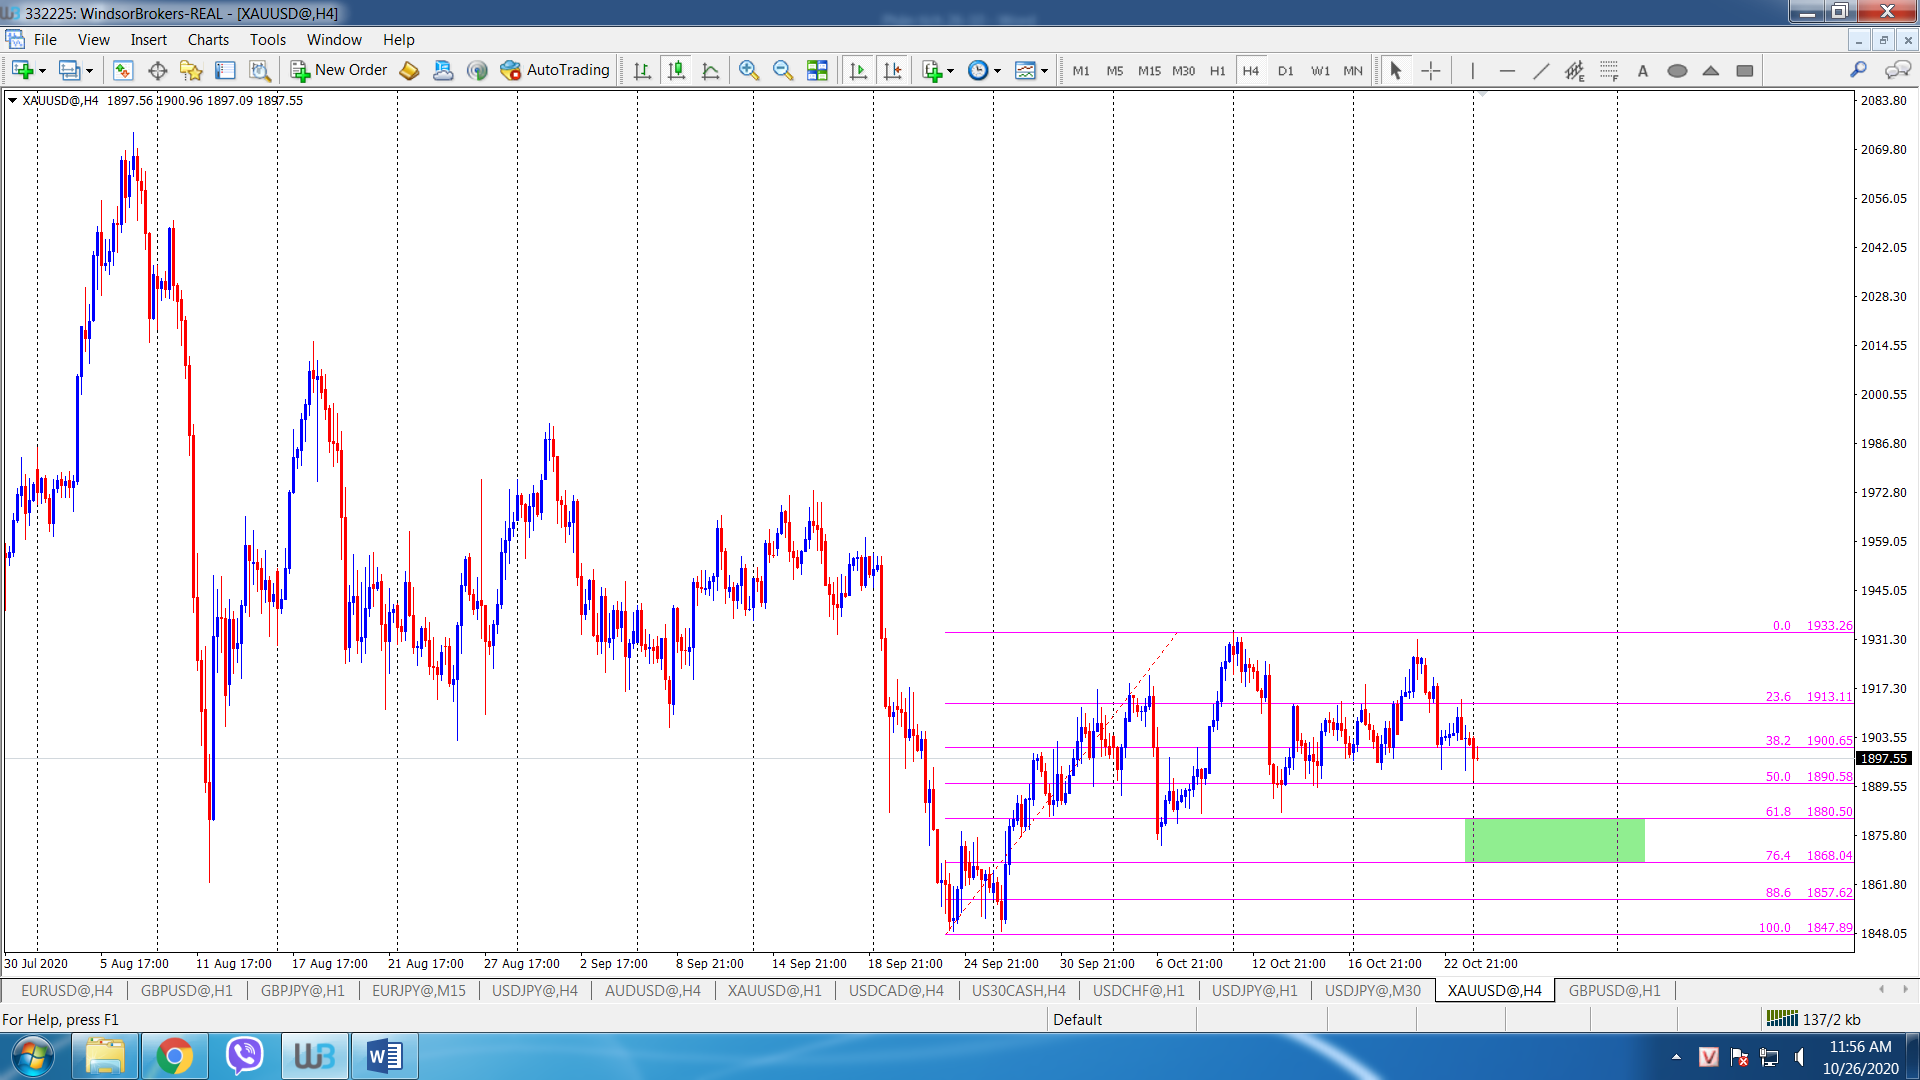Zoom in on the chart
1920x1080 pixels.
coord(748,70)
